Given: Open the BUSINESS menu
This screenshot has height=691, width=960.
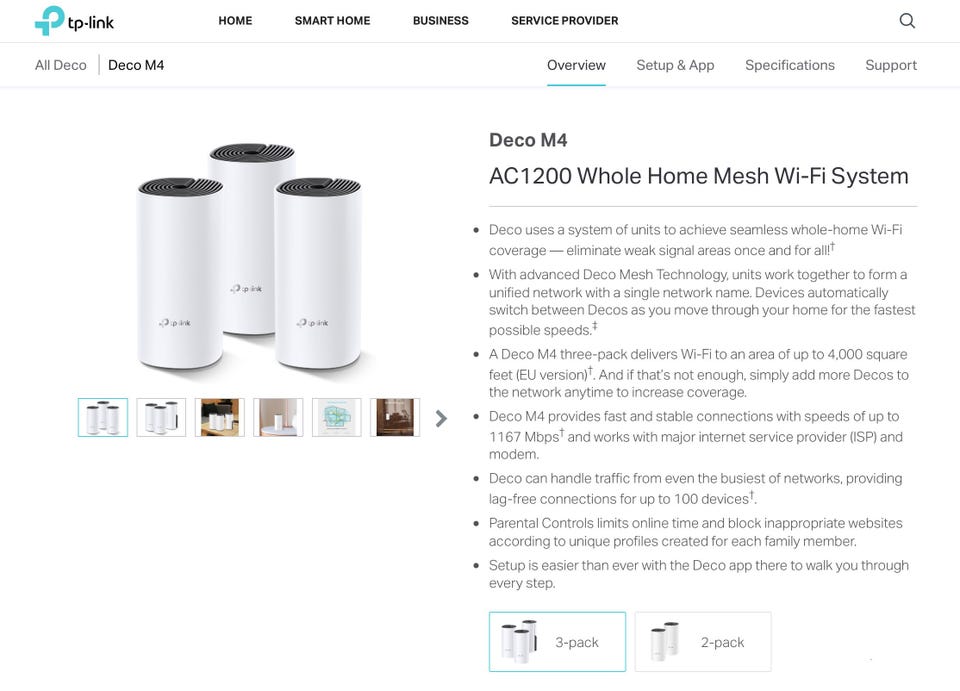Looking at the screenshot, I should 441,21.
